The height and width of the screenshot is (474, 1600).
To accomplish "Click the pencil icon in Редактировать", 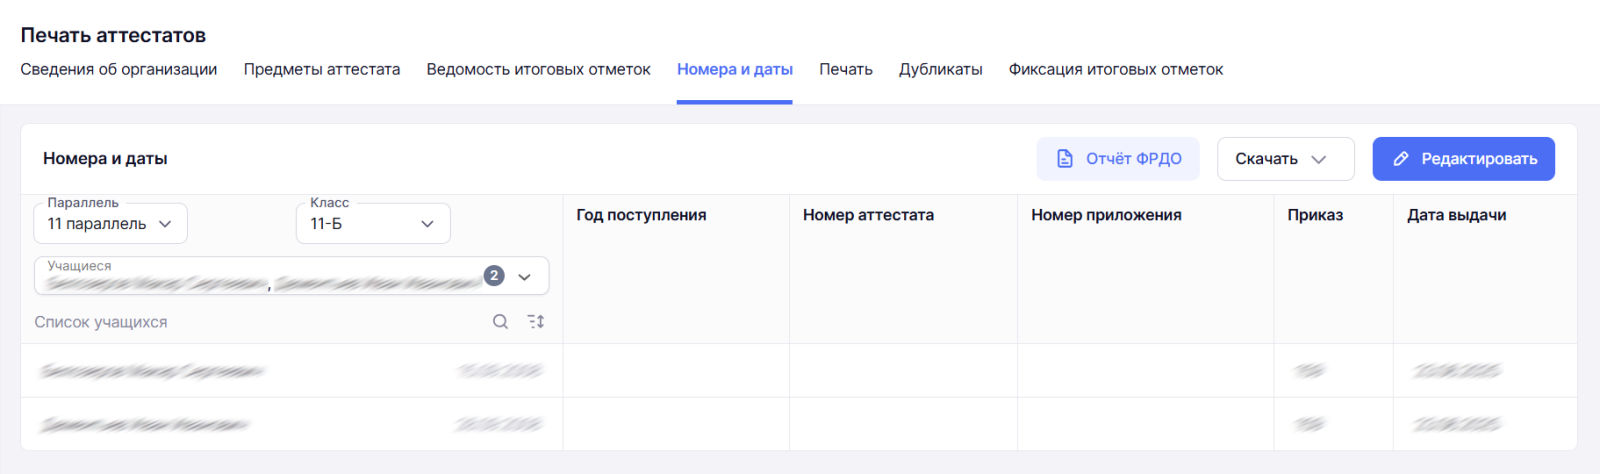I will [1401, 159].
